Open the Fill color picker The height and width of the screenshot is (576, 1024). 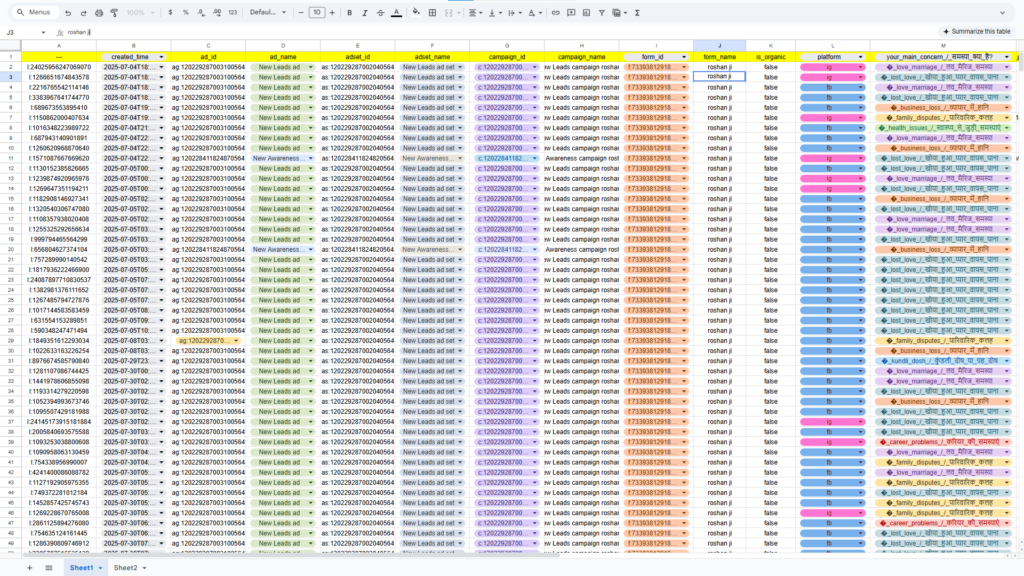coord(416,13)
